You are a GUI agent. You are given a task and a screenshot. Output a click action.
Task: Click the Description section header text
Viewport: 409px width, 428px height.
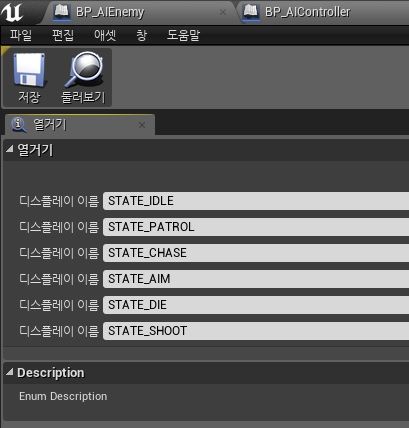[51, 373]
